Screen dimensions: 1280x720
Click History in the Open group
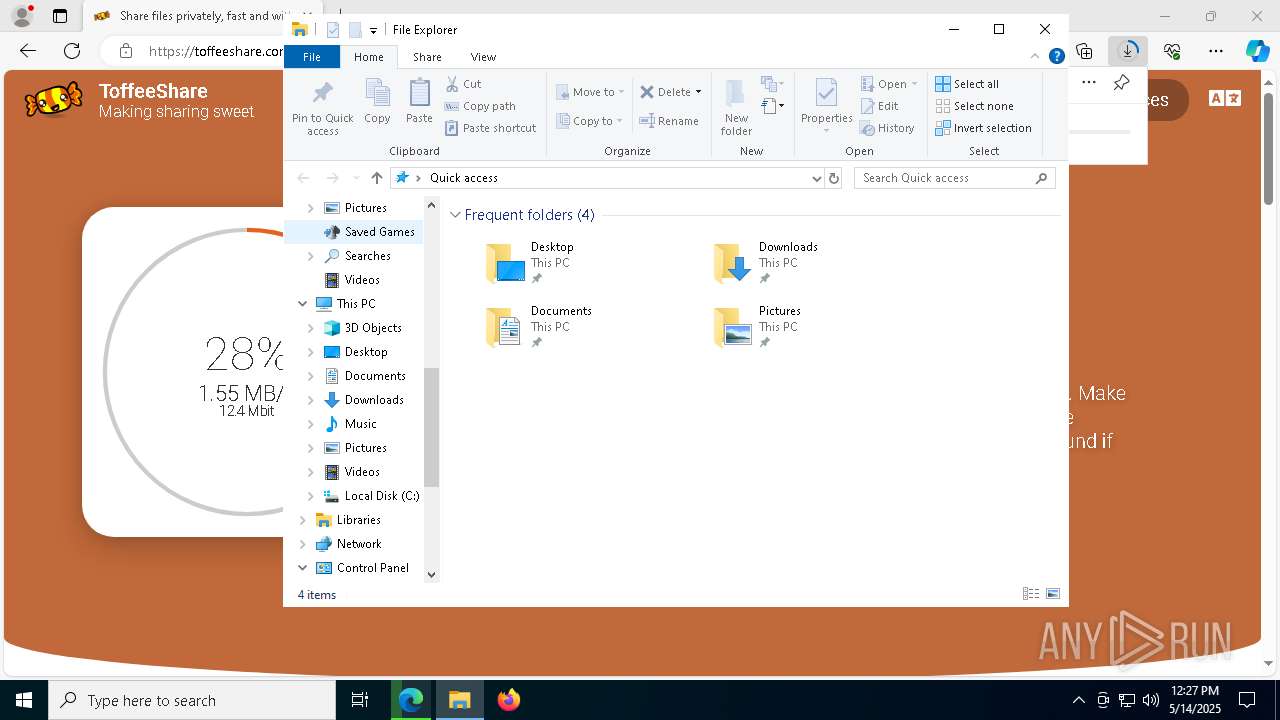click(x=888, y=128)
